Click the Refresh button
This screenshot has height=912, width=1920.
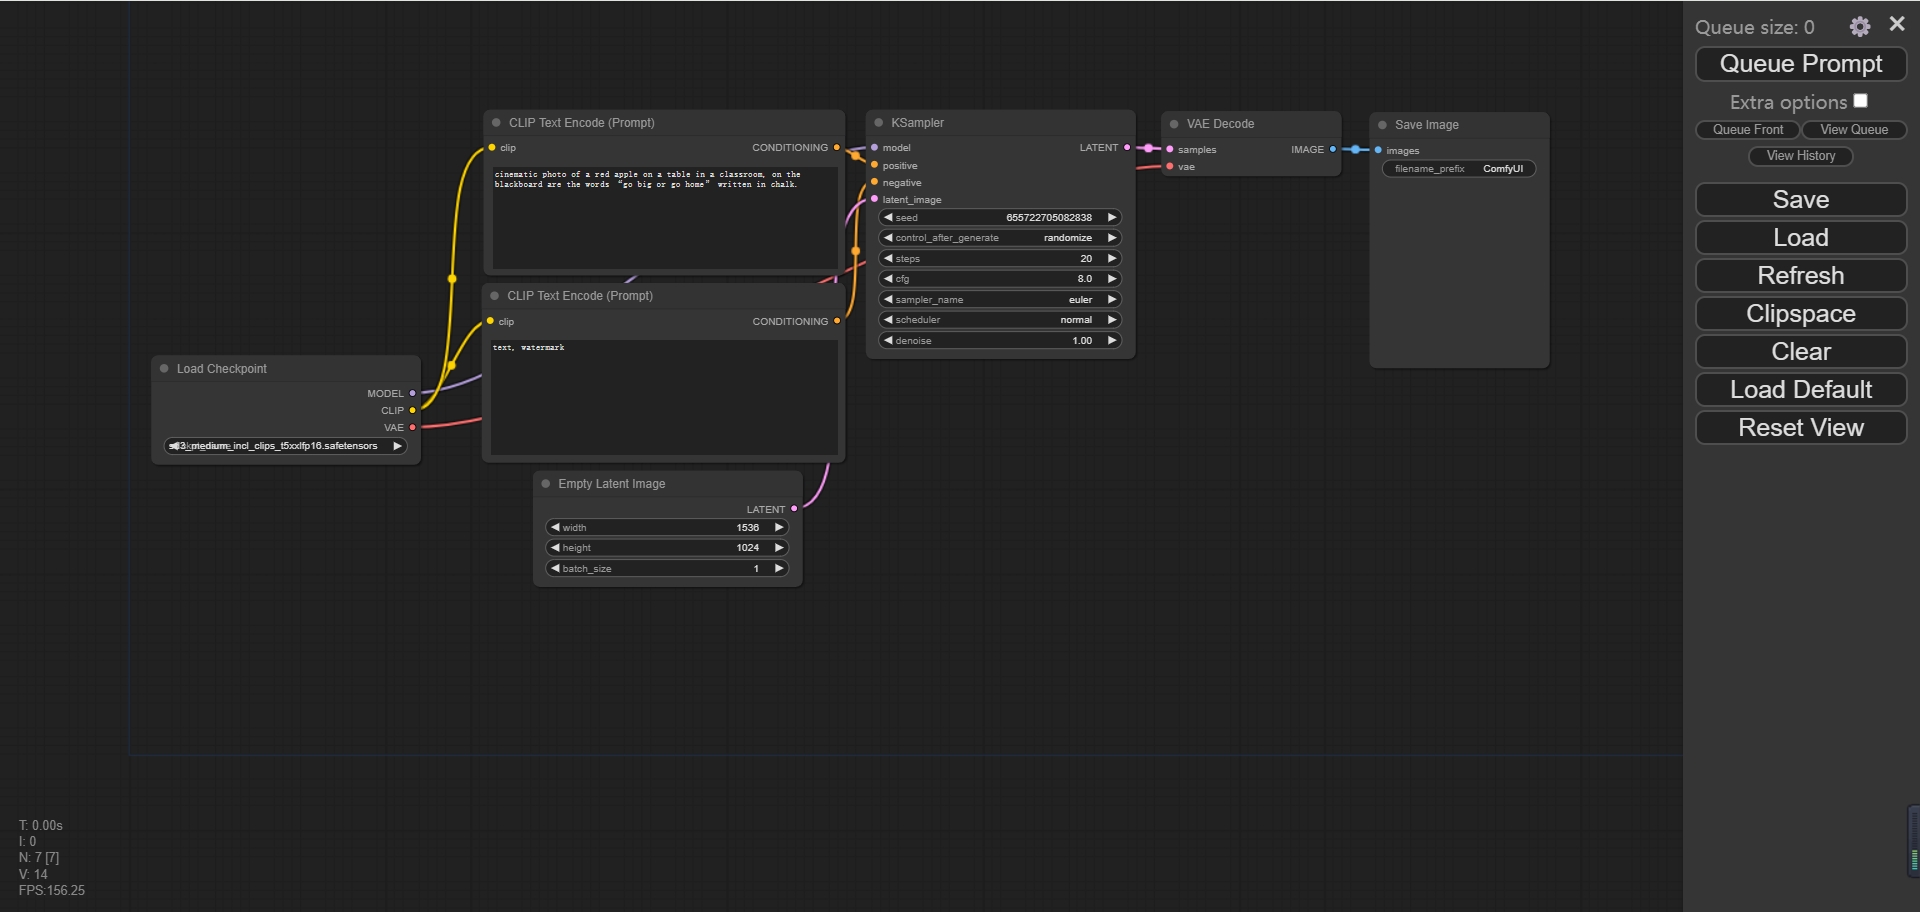click(1801, 276)
